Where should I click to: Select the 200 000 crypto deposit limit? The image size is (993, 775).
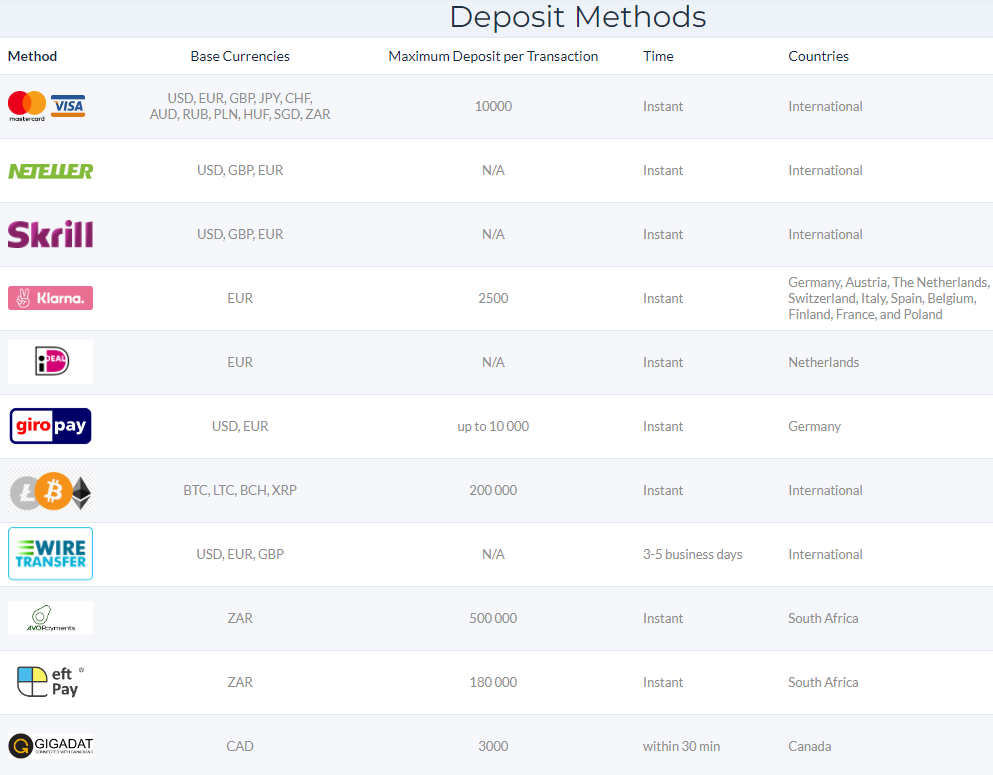493,490
